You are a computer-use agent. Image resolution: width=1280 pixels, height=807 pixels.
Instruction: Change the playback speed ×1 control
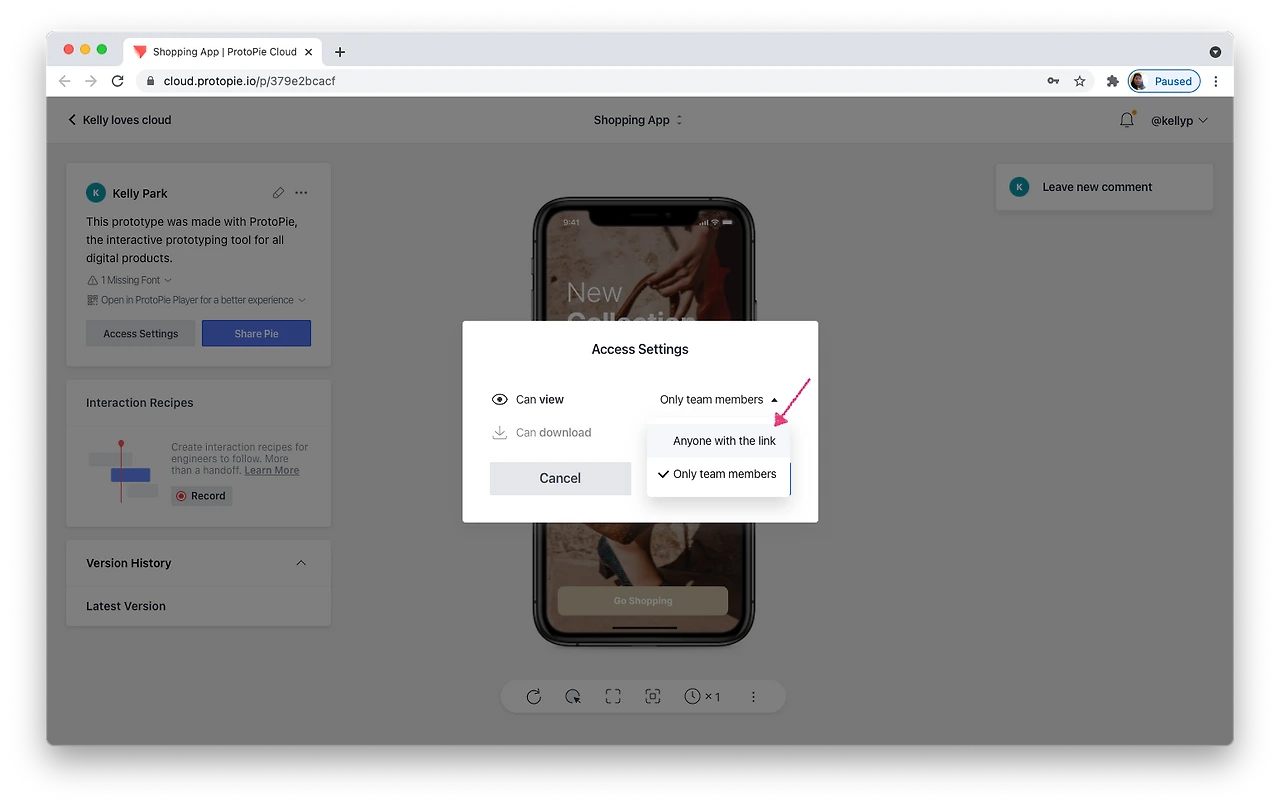click(702, 697)
